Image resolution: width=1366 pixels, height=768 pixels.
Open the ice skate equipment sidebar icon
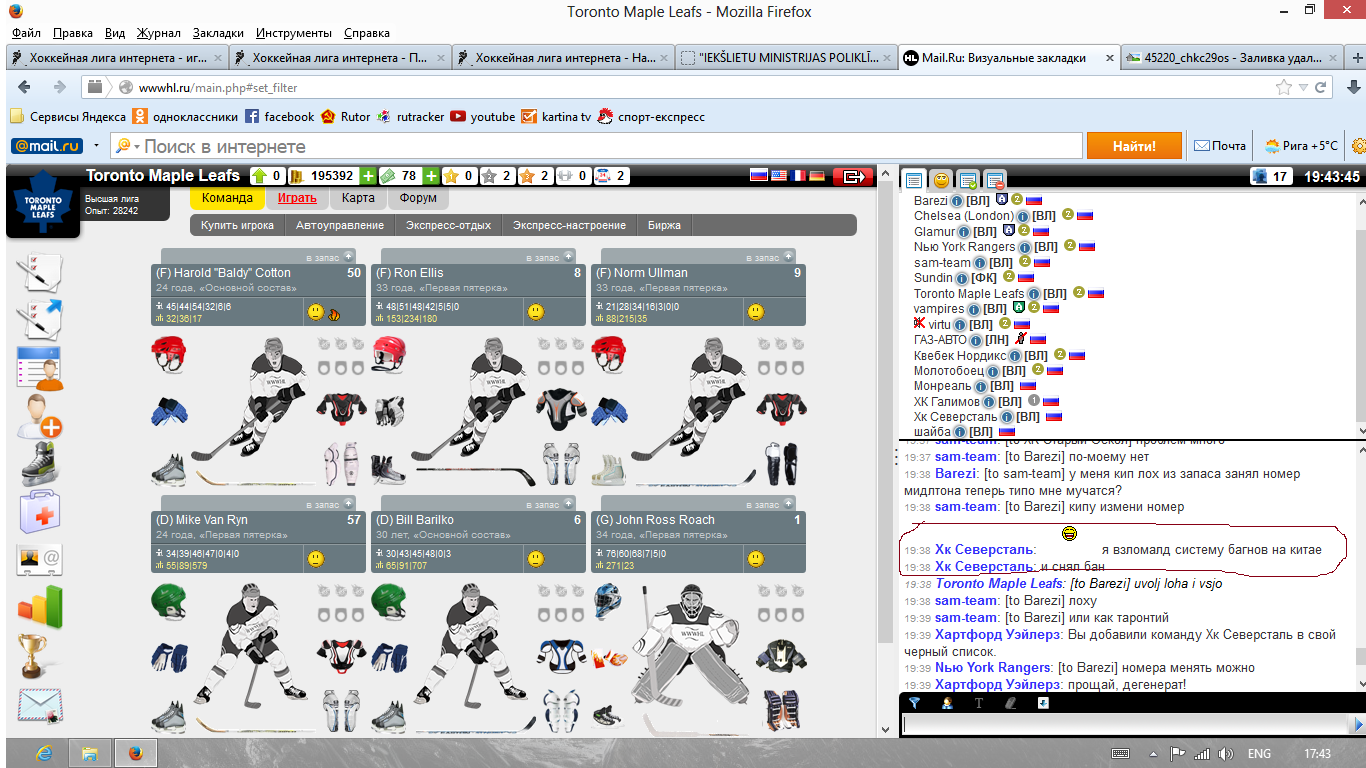pyautogui.click(x=40, y=463)
